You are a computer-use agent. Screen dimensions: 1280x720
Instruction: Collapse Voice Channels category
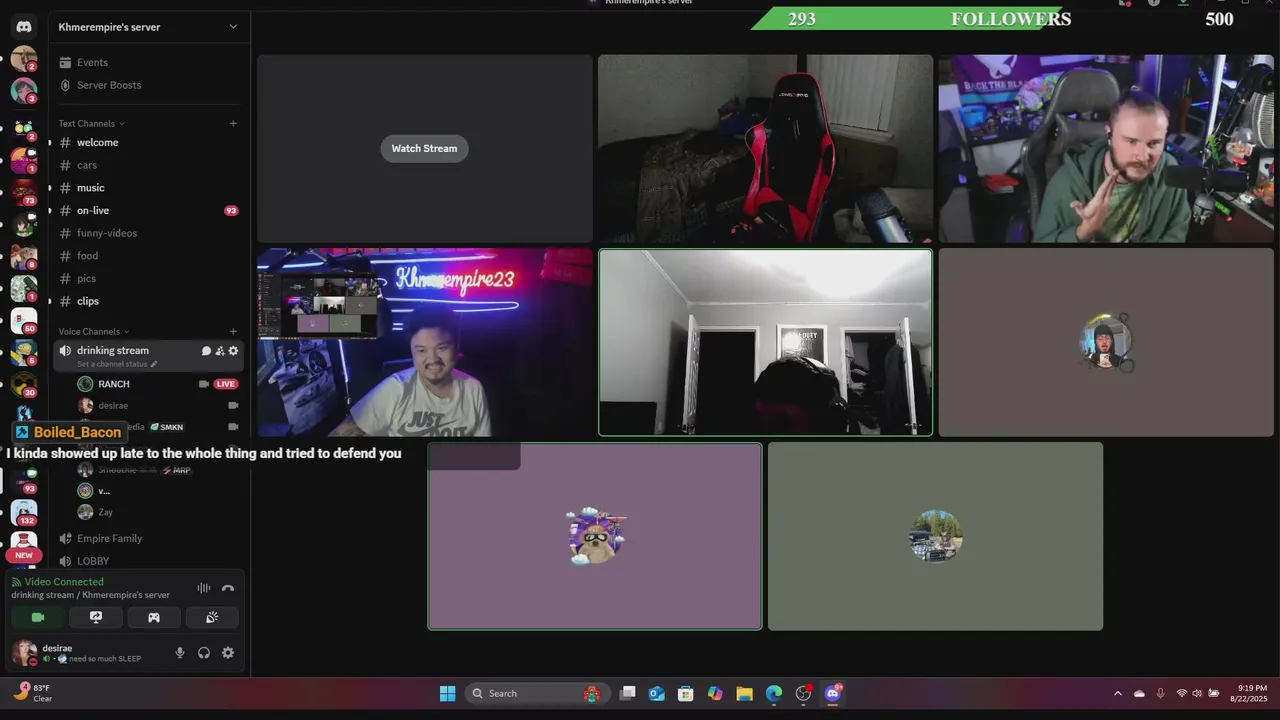pos(93,331)
